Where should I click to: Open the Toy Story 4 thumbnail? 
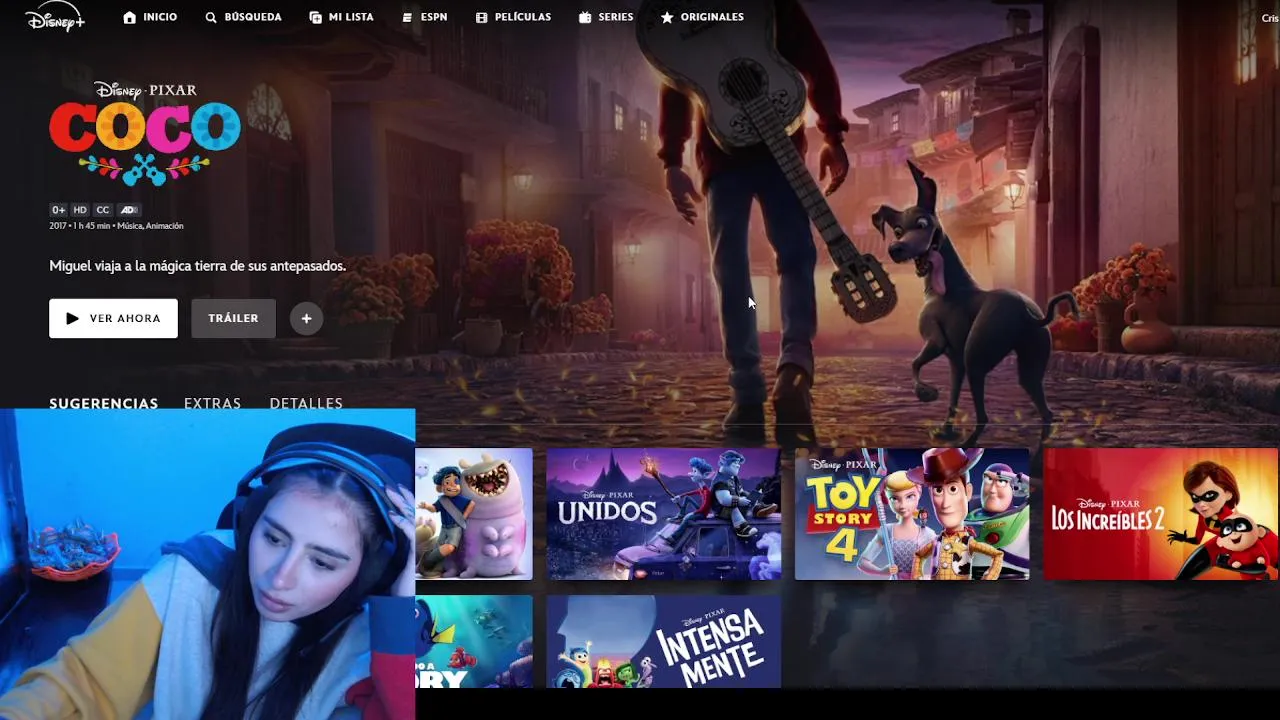coord(912,514)
